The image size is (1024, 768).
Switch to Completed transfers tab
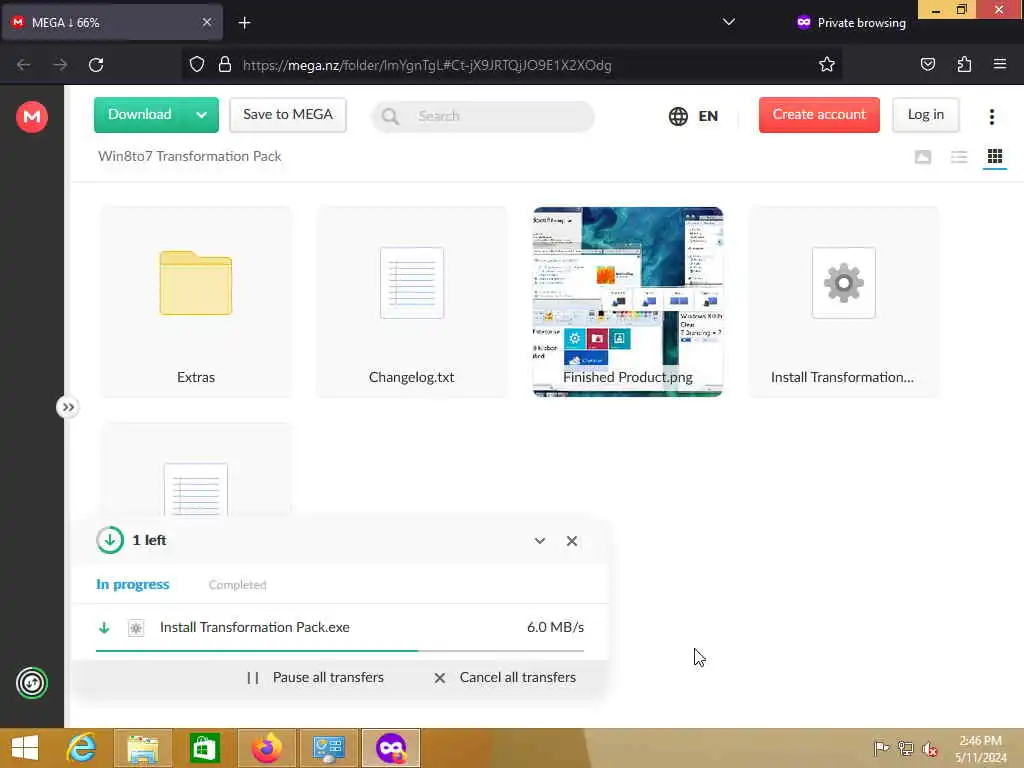tap(238, 584)
